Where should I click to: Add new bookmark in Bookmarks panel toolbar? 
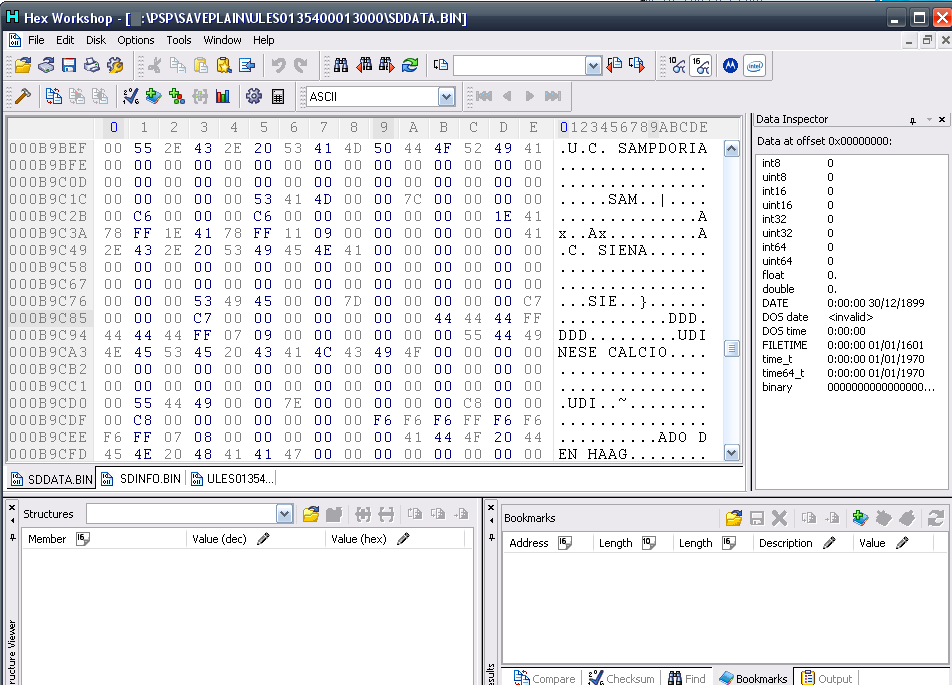click(x=860, y=518)
